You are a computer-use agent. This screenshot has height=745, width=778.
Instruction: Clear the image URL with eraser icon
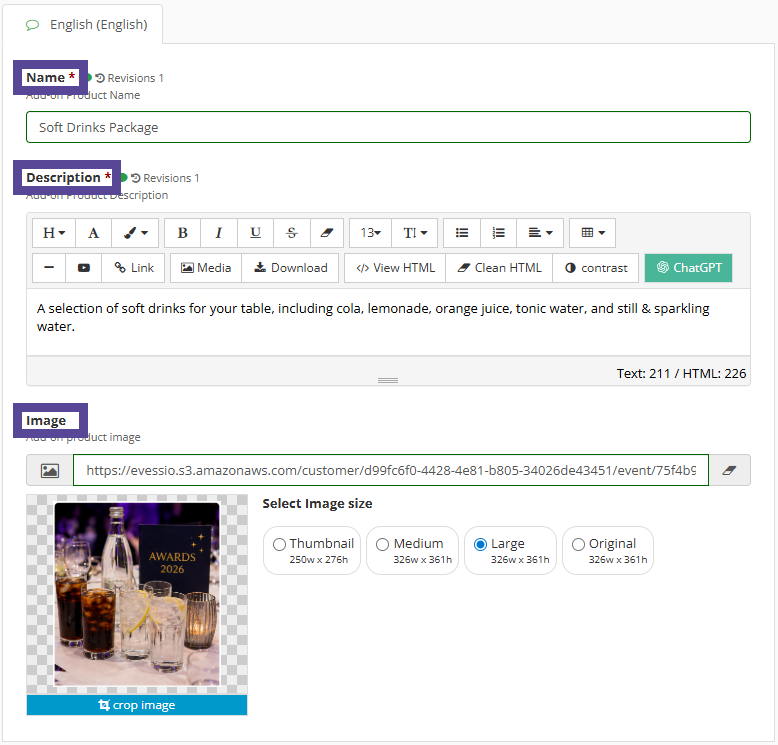tap(729, 470)
